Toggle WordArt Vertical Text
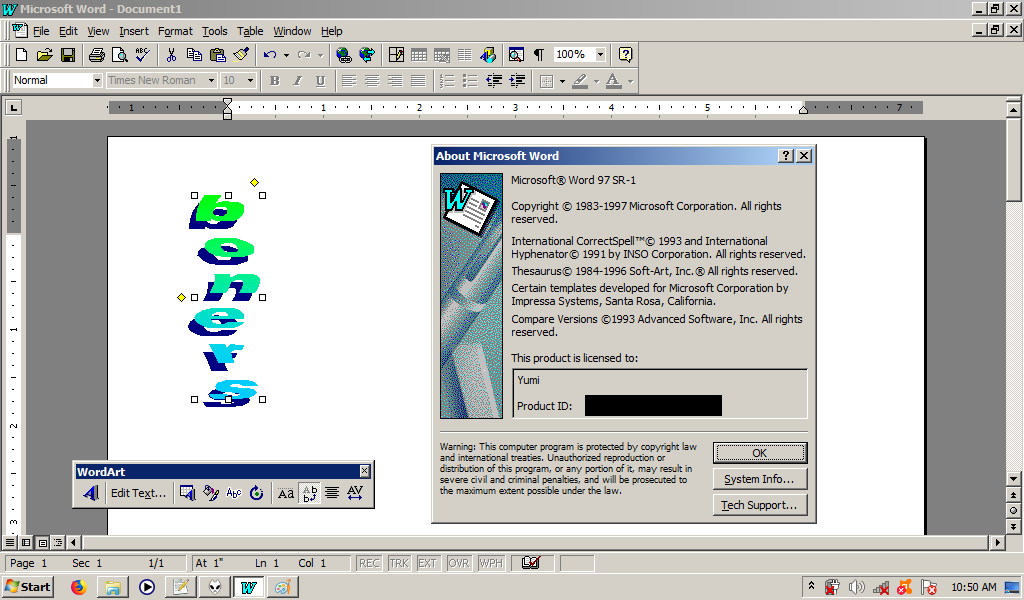 (x=310, y=493)
